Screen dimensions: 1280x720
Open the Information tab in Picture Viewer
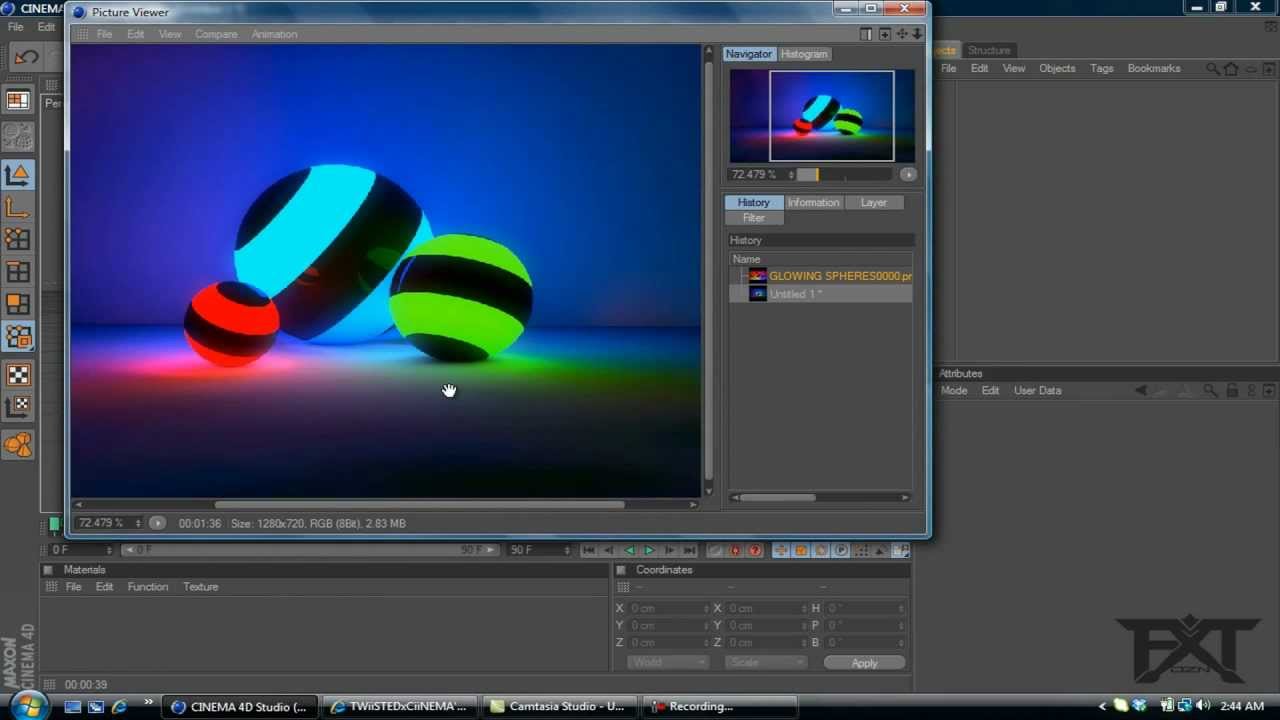(813, 202)
